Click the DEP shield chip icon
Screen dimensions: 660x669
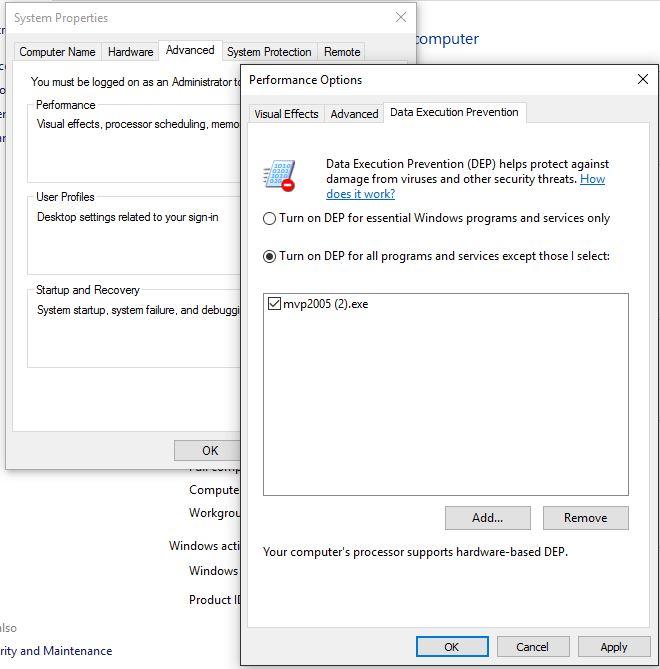pyautogui.click(x=279, y=175)
